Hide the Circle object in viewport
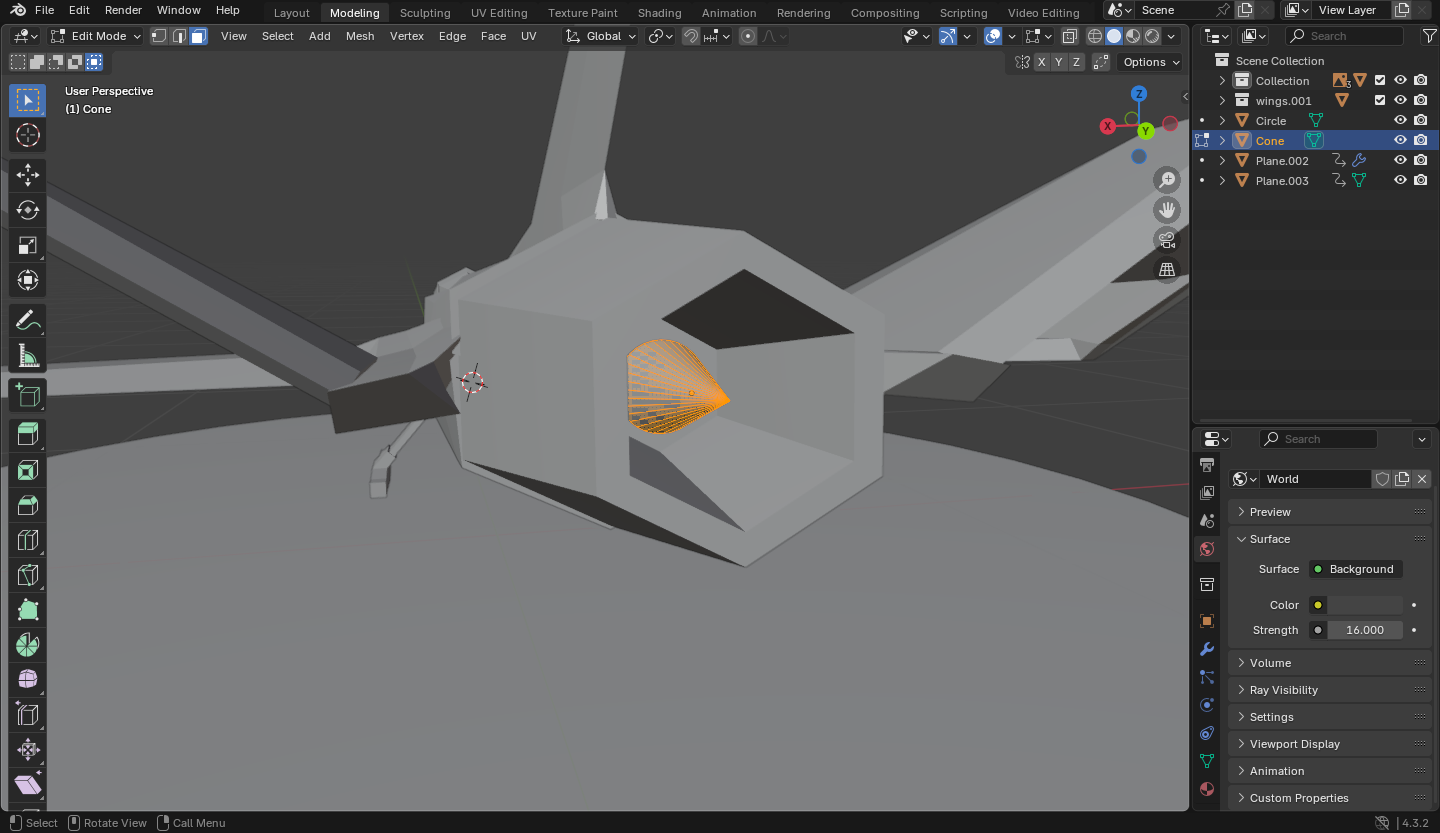Screen dimensions: 1440x833 1401,120
